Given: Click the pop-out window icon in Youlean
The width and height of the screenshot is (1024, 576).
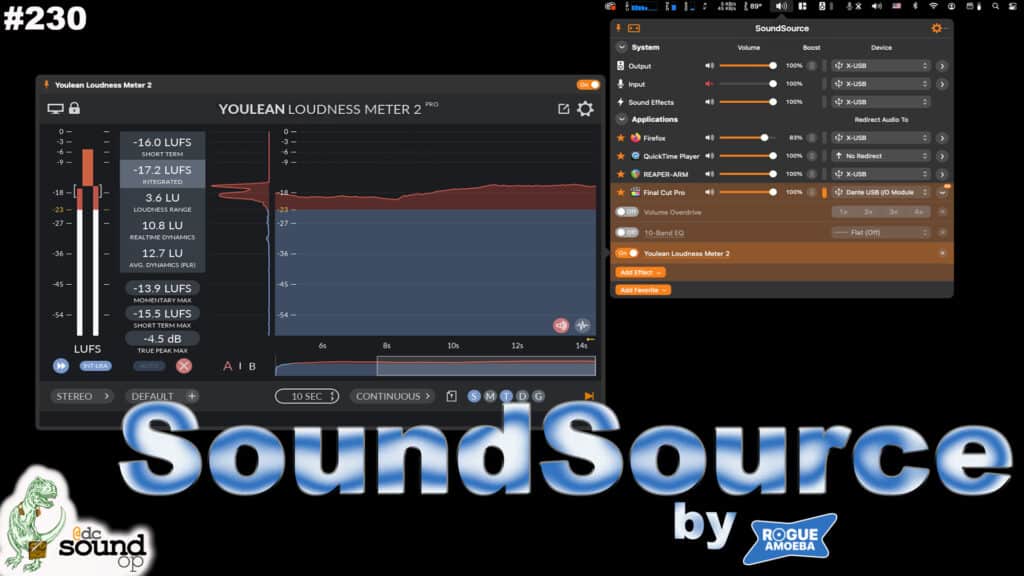Looking at the screenshot, I should pos(564,109).
